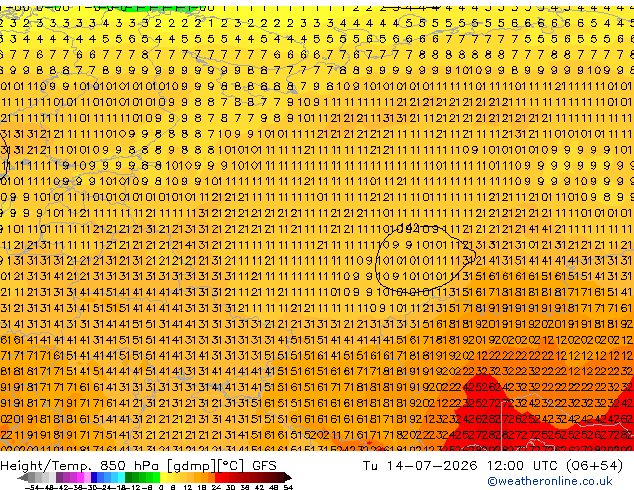
Task: Click the '-54' label on the color scale
Action: tap(32, 487)
